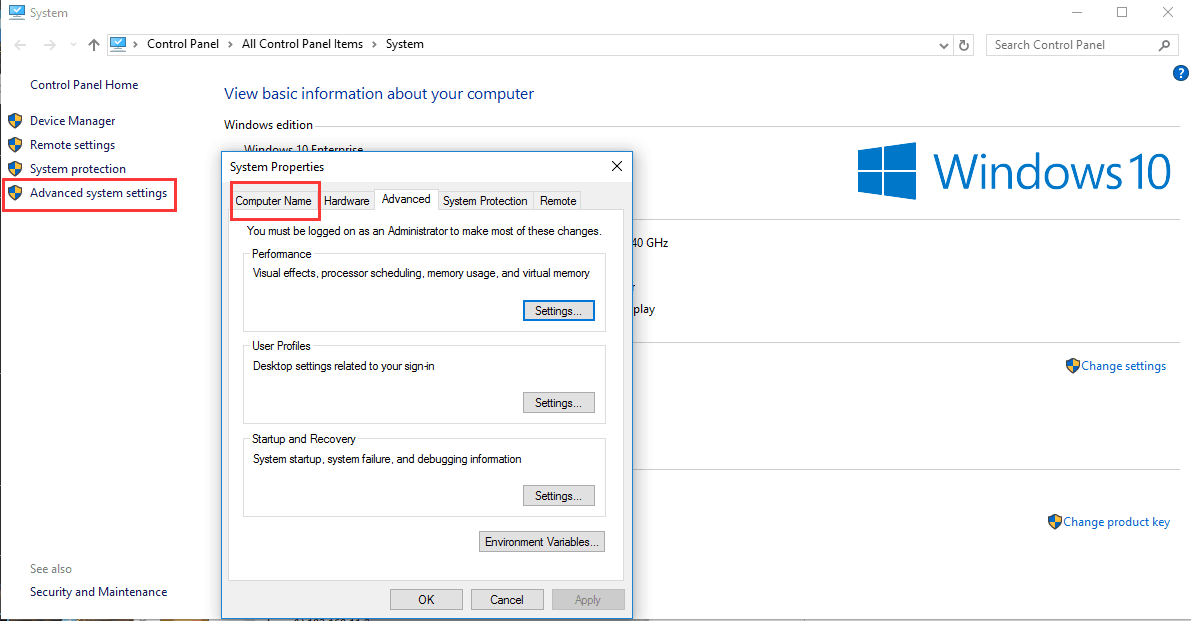The width and height of the screenshot is (1191, 621).
Task: Open the System Protection tab
Action: [x=485, y=200]
